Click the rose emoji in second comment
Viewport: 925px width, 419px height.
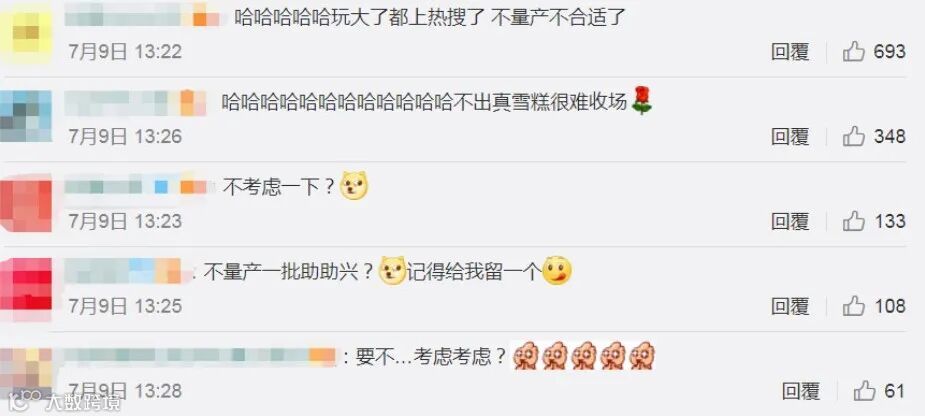tap(641, 100)
